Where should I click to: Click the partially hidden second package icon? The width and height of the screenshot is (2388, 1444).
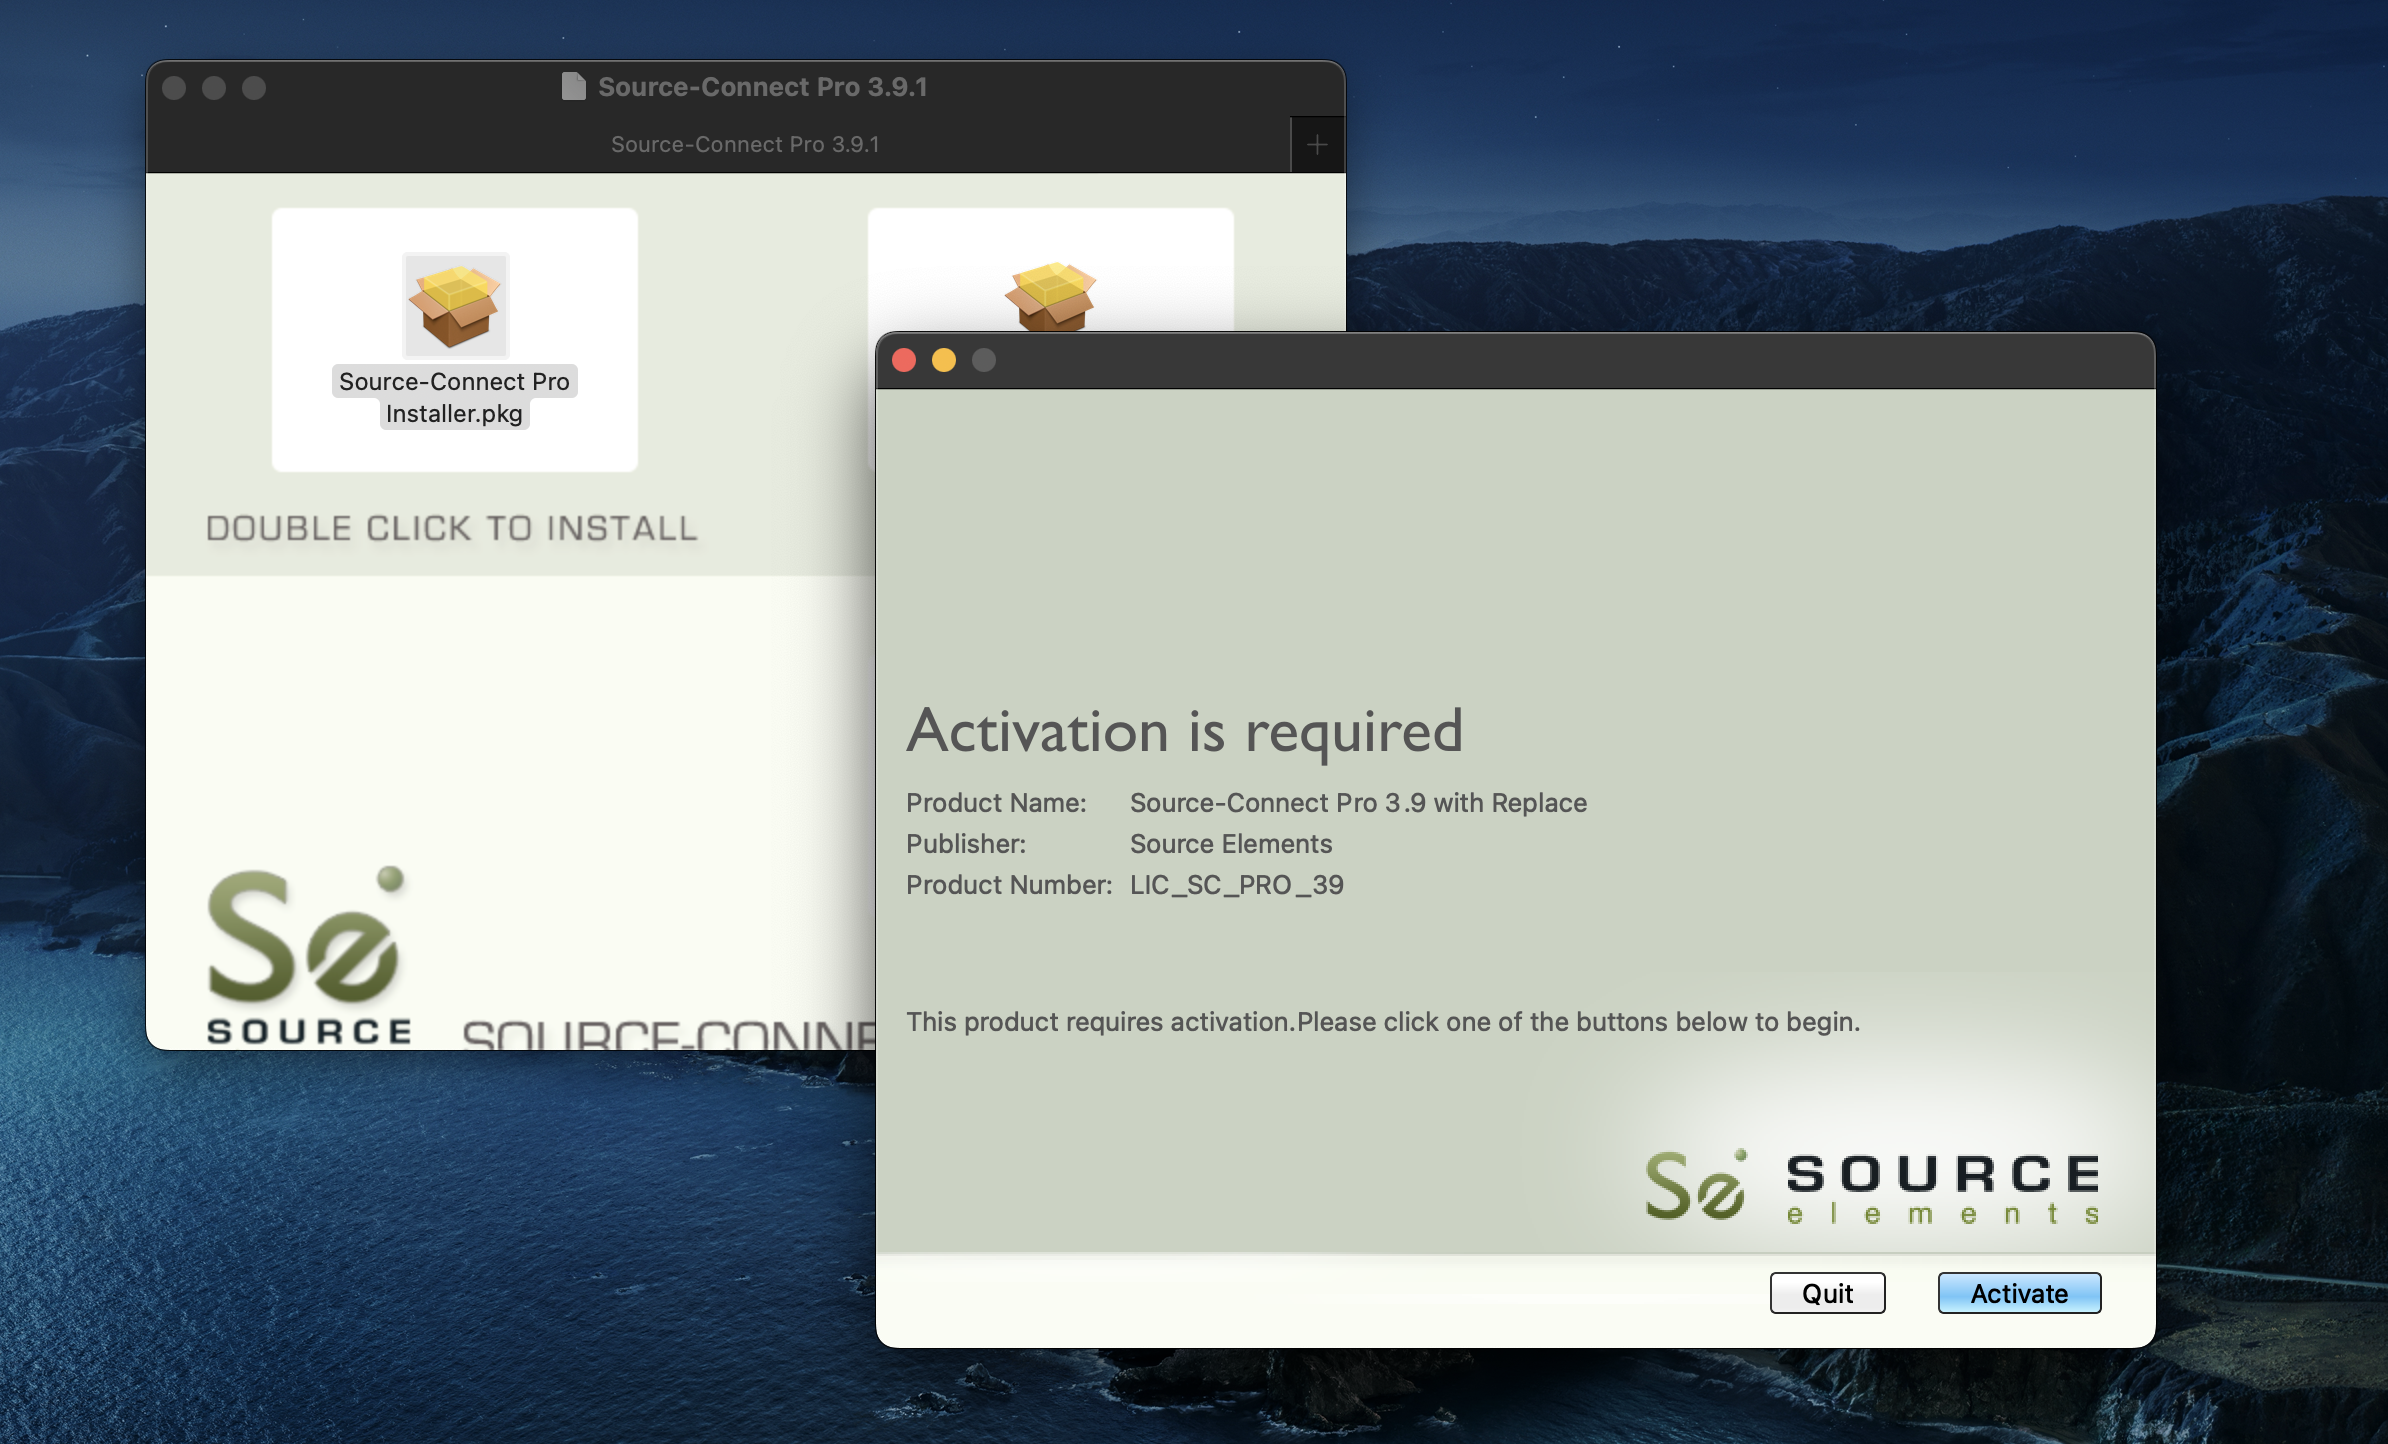[1050, 295]
